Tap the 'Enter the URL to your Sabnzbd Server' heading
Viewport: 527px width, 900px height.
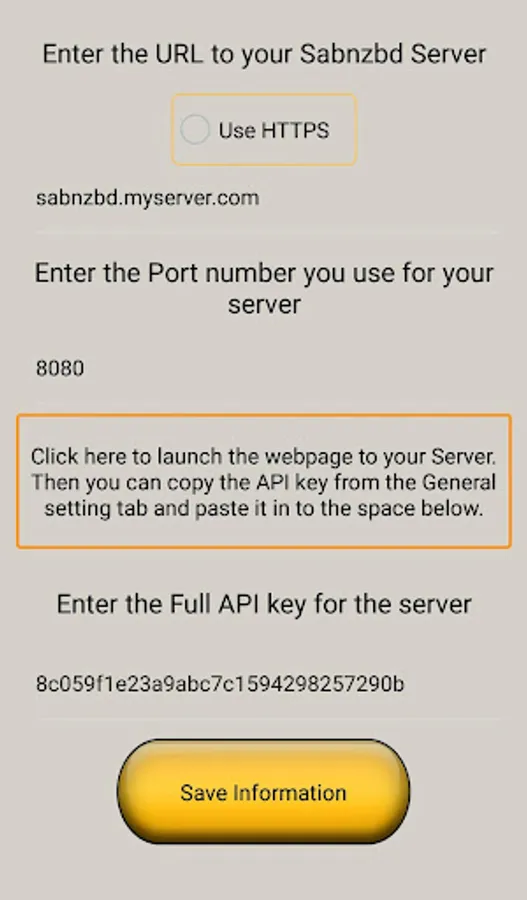264,55
